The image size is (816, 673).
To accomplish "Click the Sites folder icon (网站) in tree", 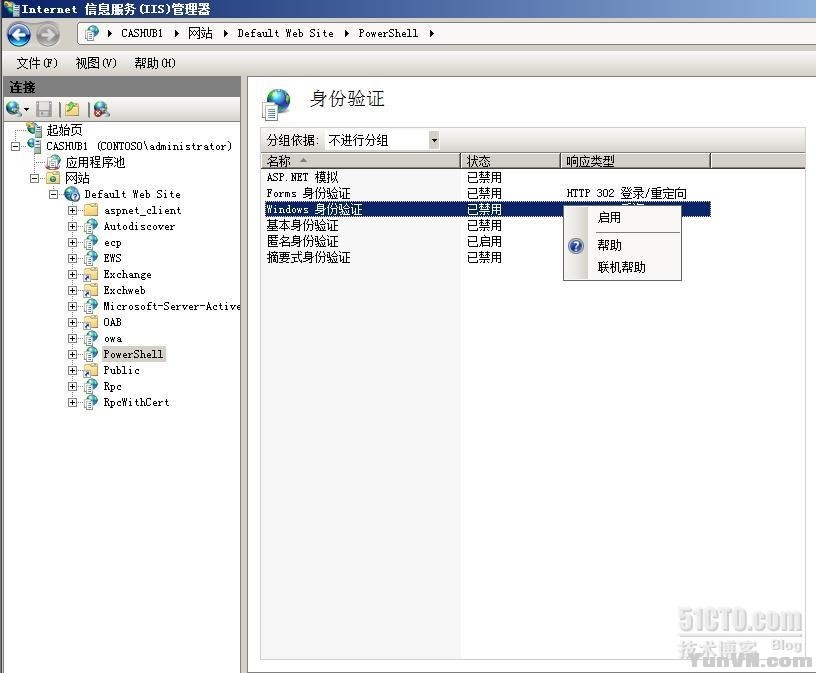I will [53, 178].
